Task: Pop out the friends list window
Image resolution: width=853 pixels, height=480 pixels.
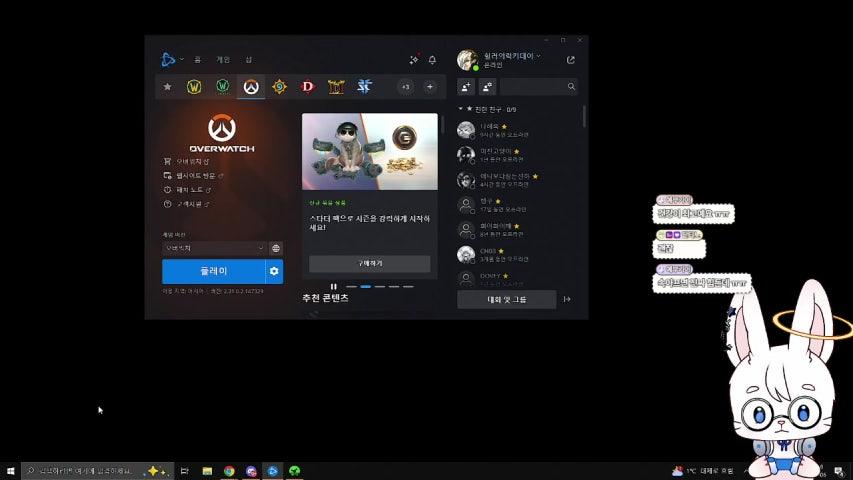Action: 571,60
